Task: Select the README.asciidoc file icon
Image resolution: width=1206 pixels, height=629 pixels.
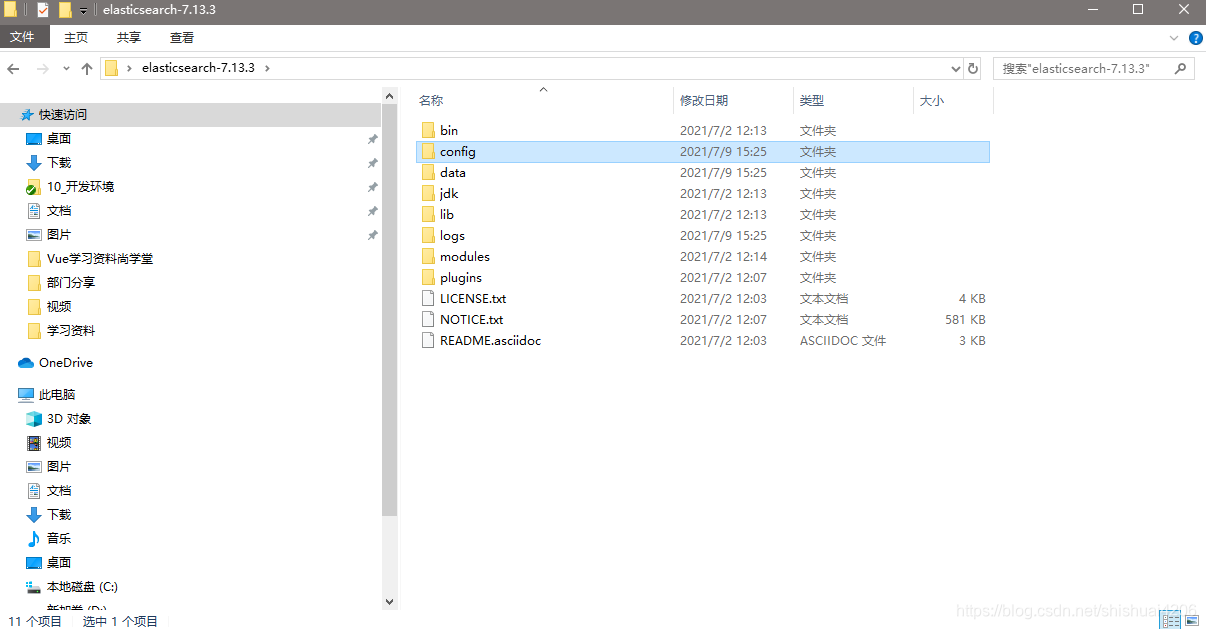Action: click(428, 340)
